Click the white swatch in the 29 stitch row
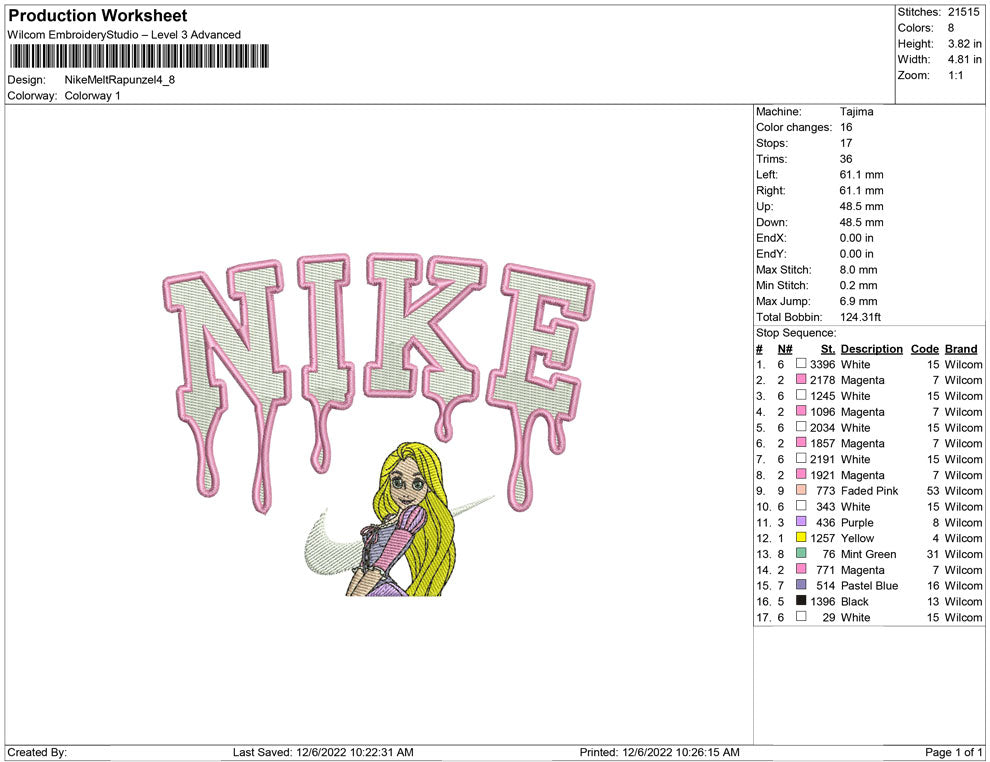The height and width of the screenshot is (762, 990). [x=801, y=616]
